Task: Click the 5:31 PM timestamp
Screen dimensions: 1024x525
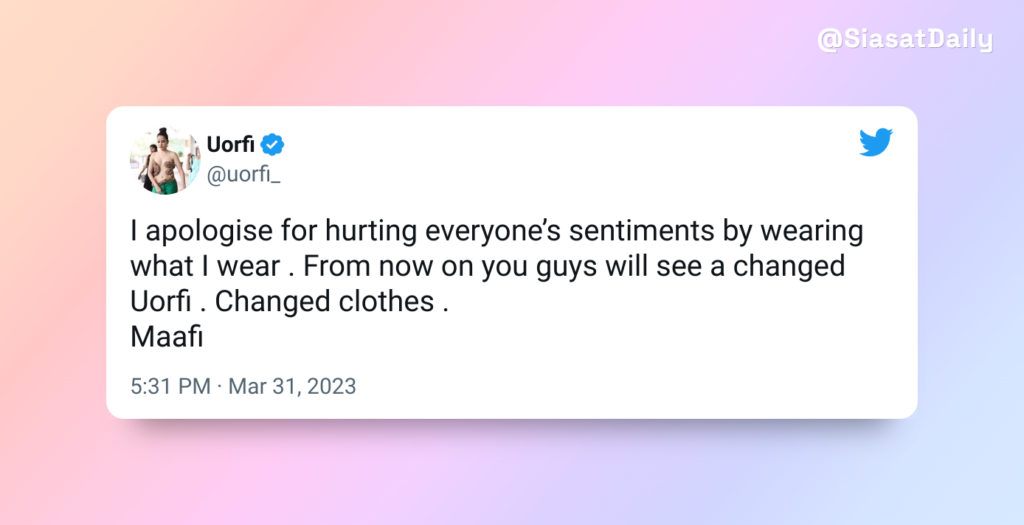Action: click(170, 386)
